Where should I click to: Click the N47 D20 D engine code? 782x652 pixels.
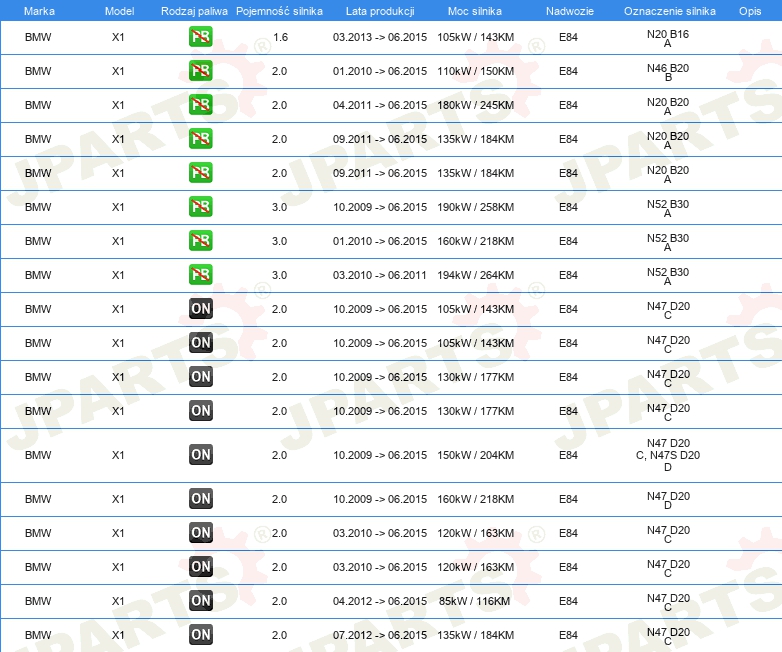tap(668, 500)
